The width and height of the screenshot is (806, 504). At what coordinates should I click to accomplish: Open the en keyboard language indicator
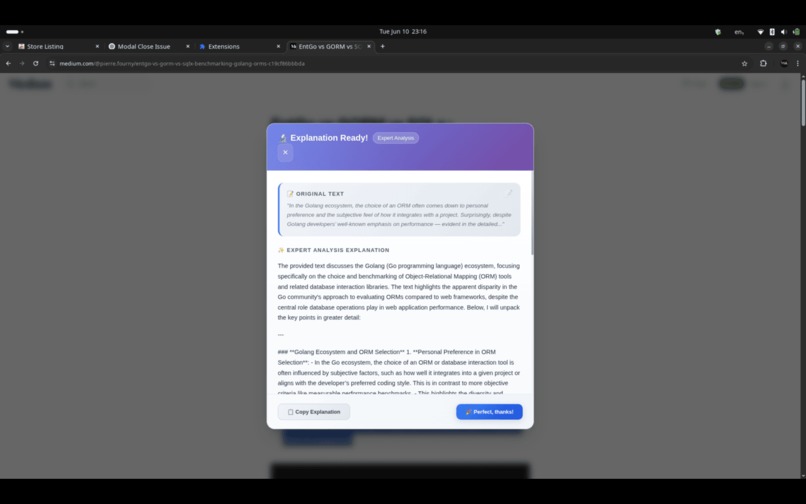pyautogui.click(x=739, y=32)
